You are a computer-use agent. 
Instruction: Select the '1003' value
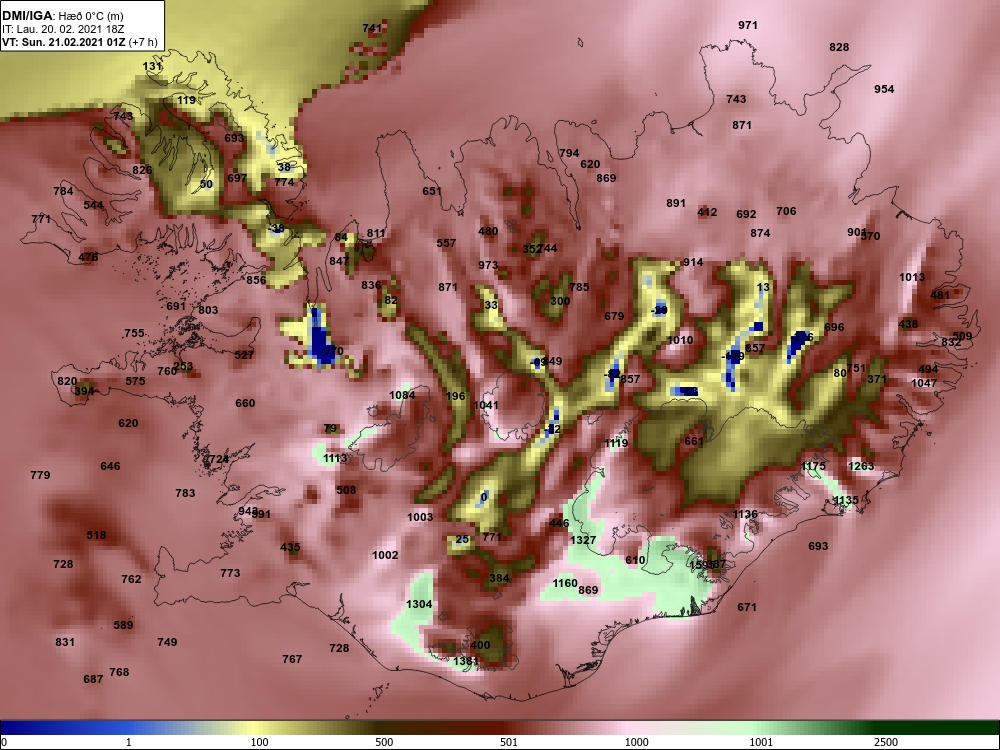[420, 517]
